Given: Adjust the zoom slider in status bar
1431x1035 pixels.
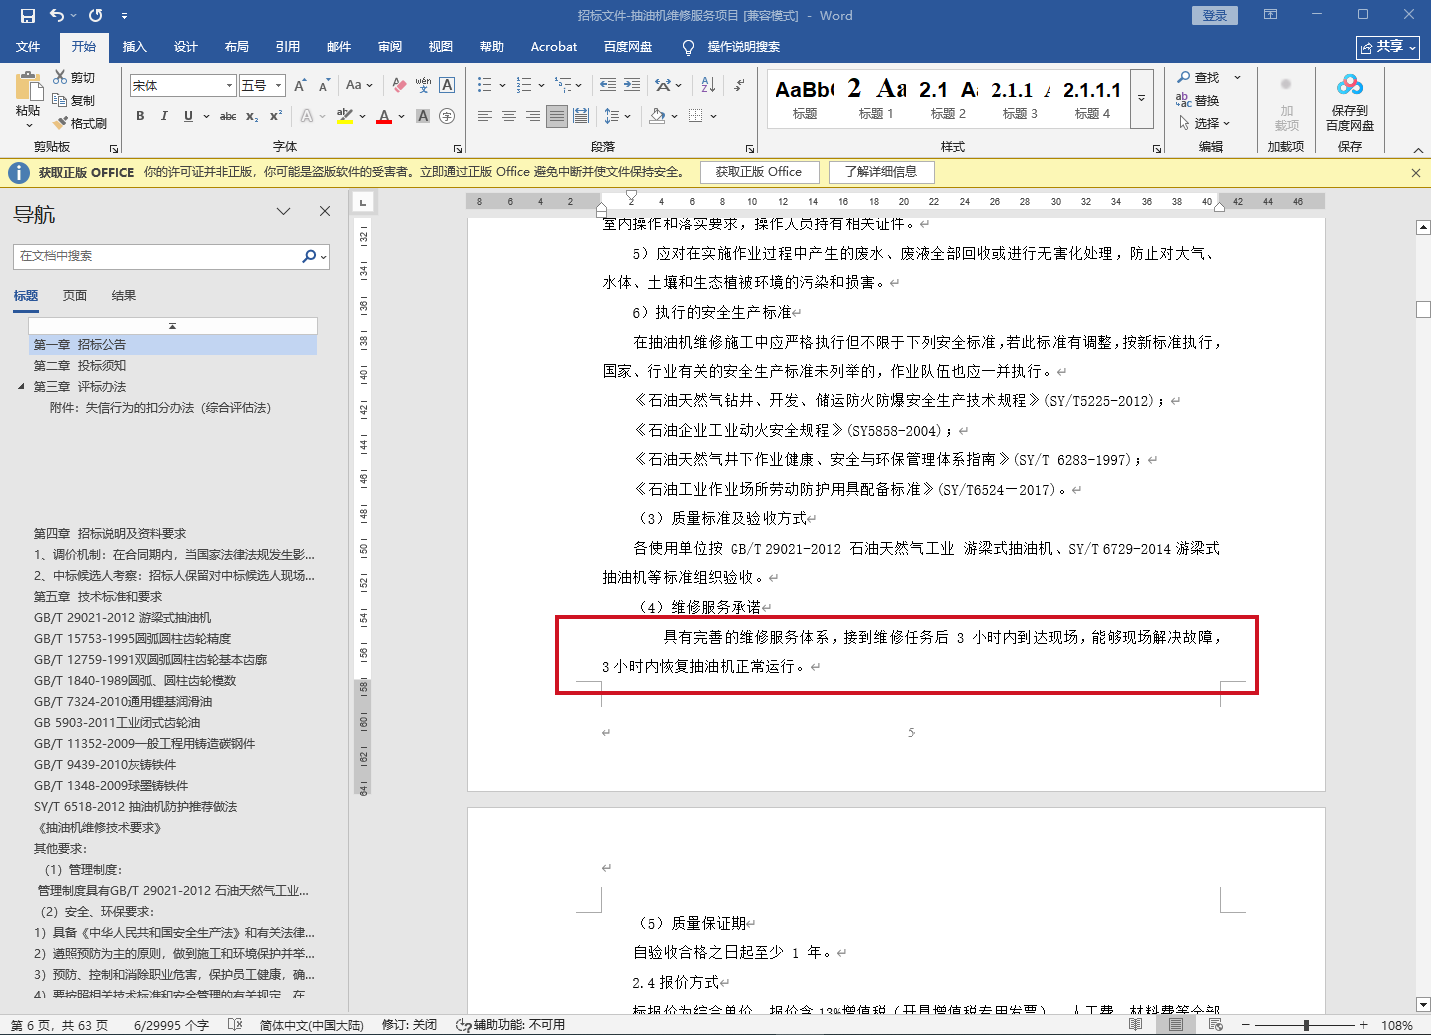Looking at the screenshot, I should [x=1306, y=1025].
